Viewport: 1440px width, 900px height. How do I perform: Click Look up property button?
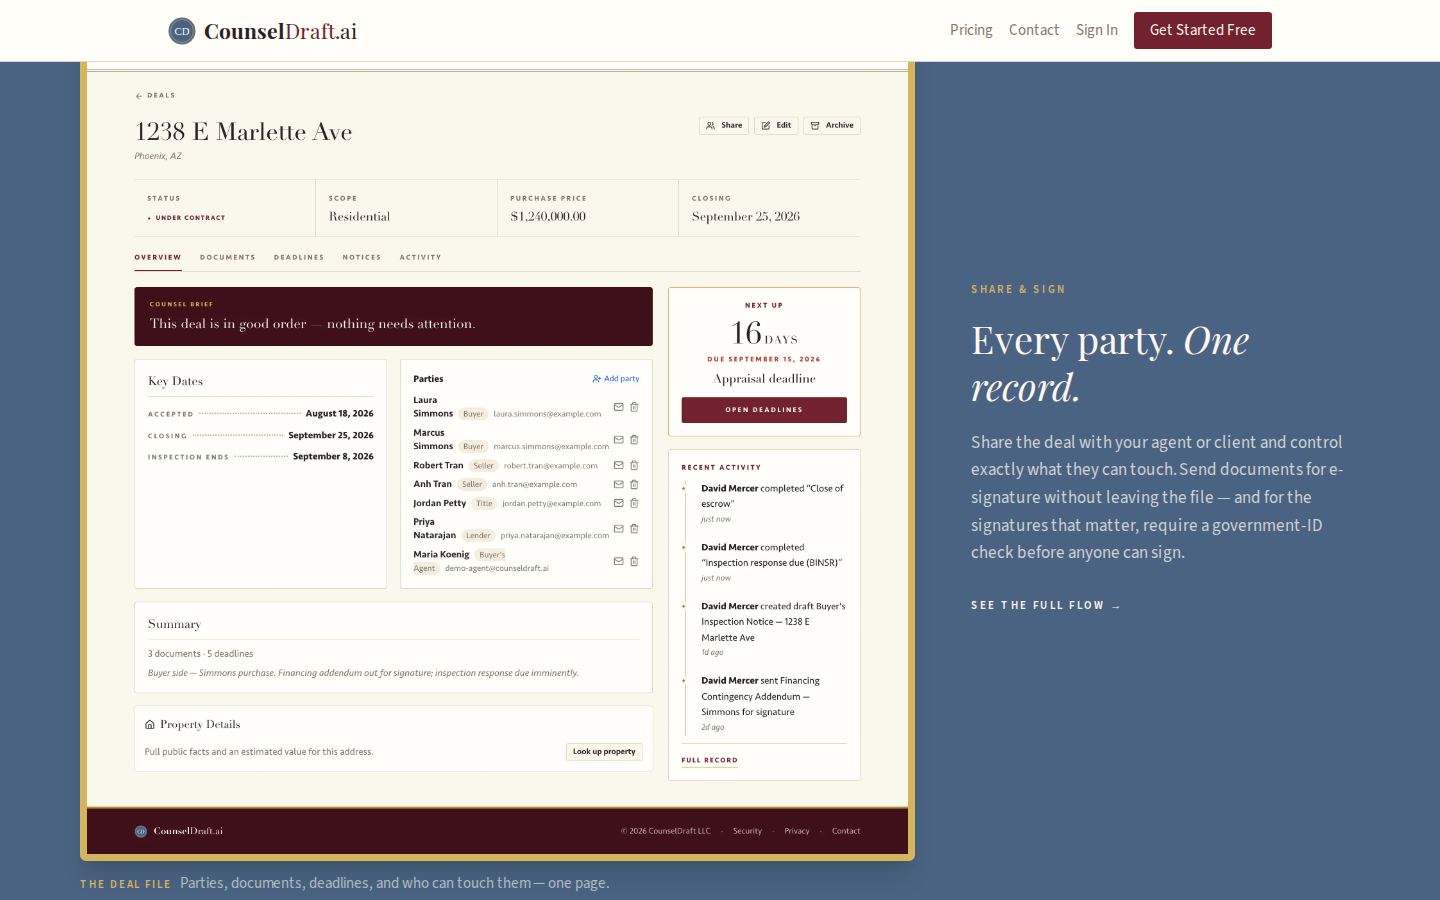[x=604, y=752]
